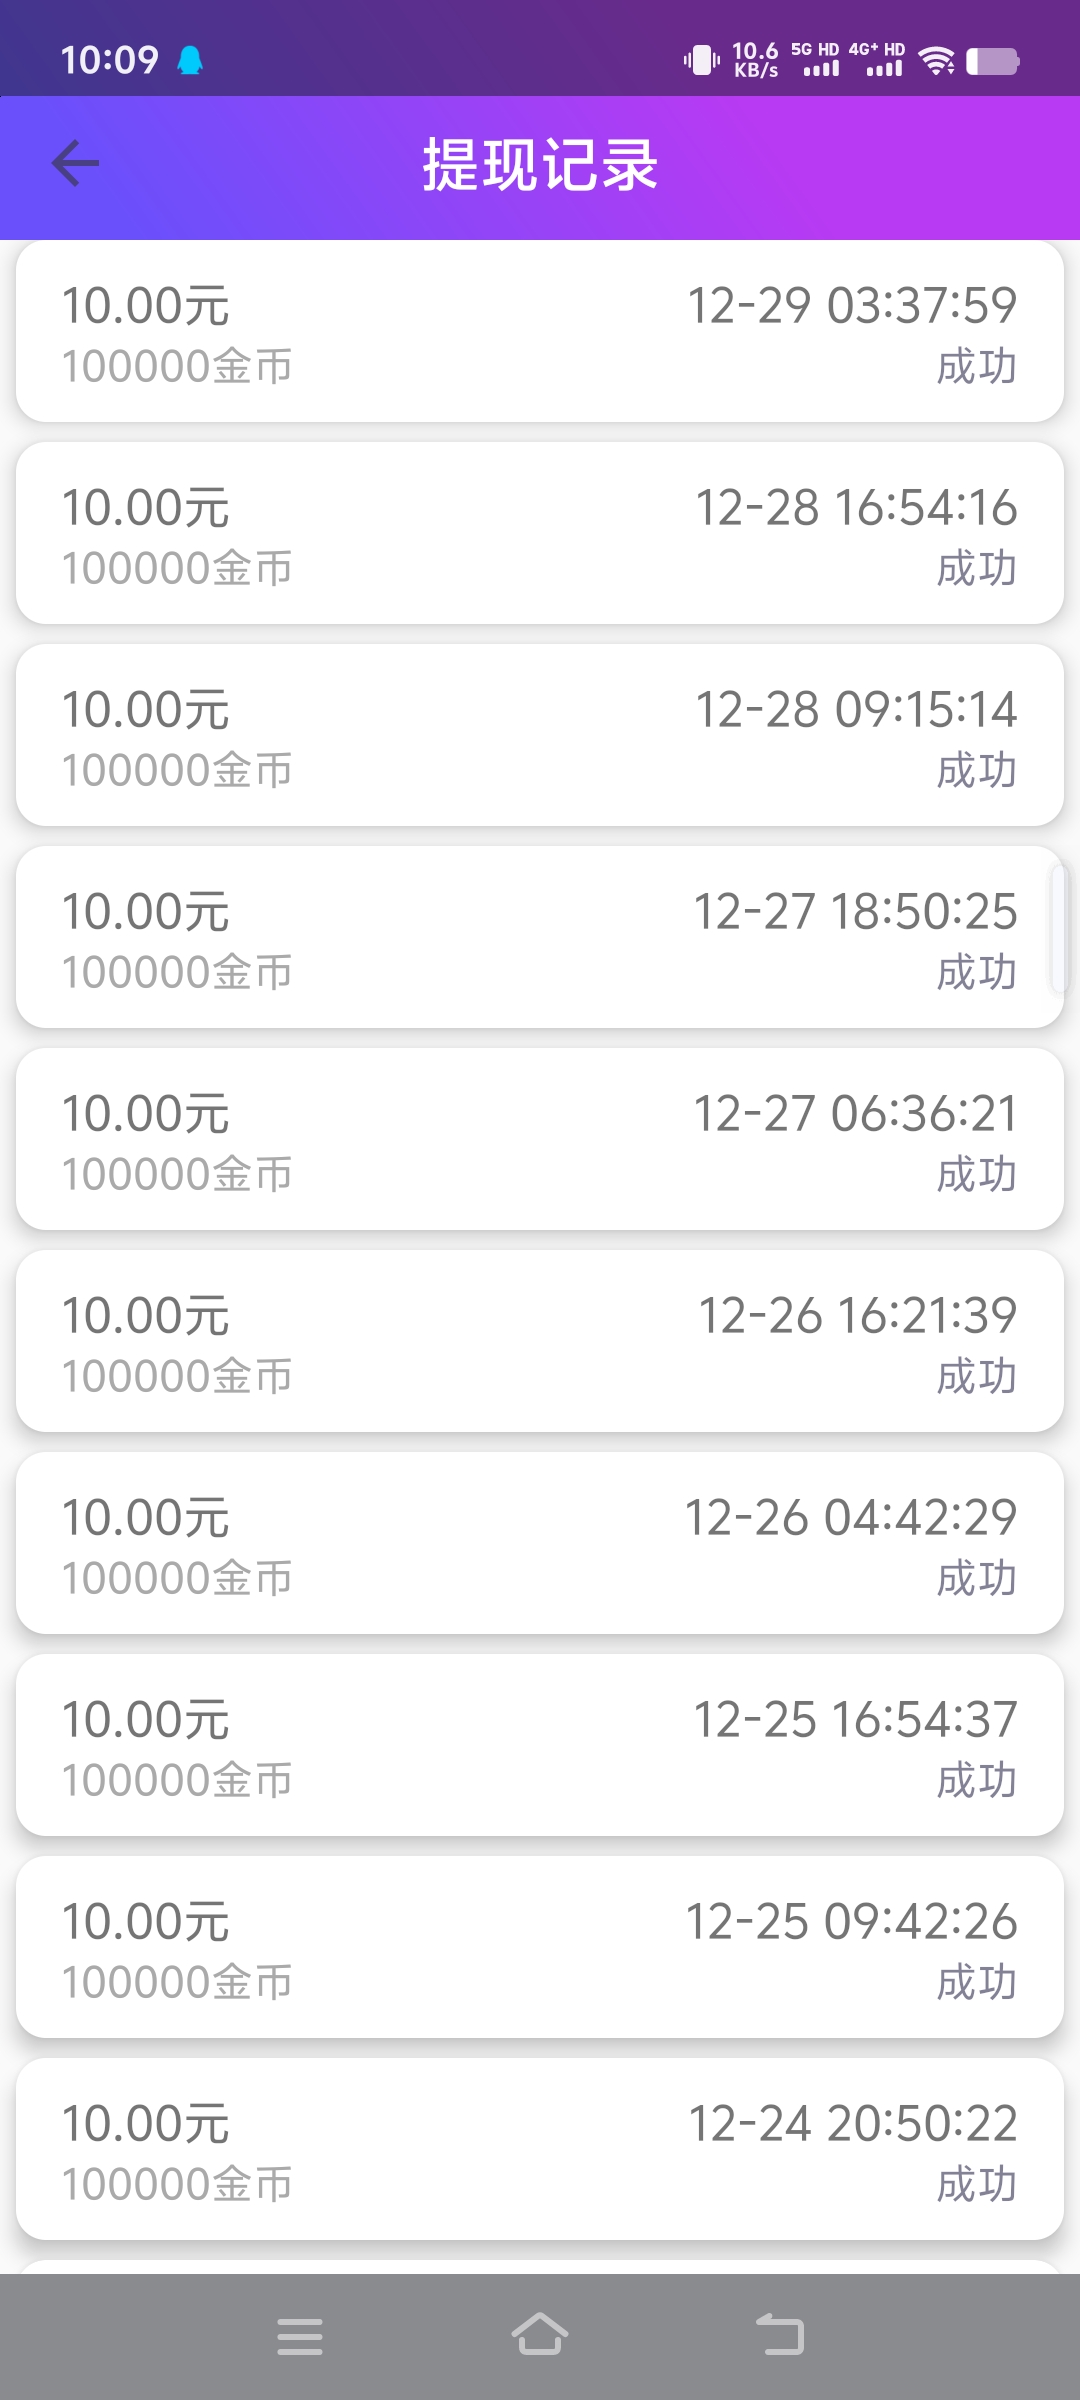This screenshot has height=2400, width=1080.
Task: Tap the 12-27 18:50:25 withdrawal record
Action: pyautogui.click(x=540, y=938)
